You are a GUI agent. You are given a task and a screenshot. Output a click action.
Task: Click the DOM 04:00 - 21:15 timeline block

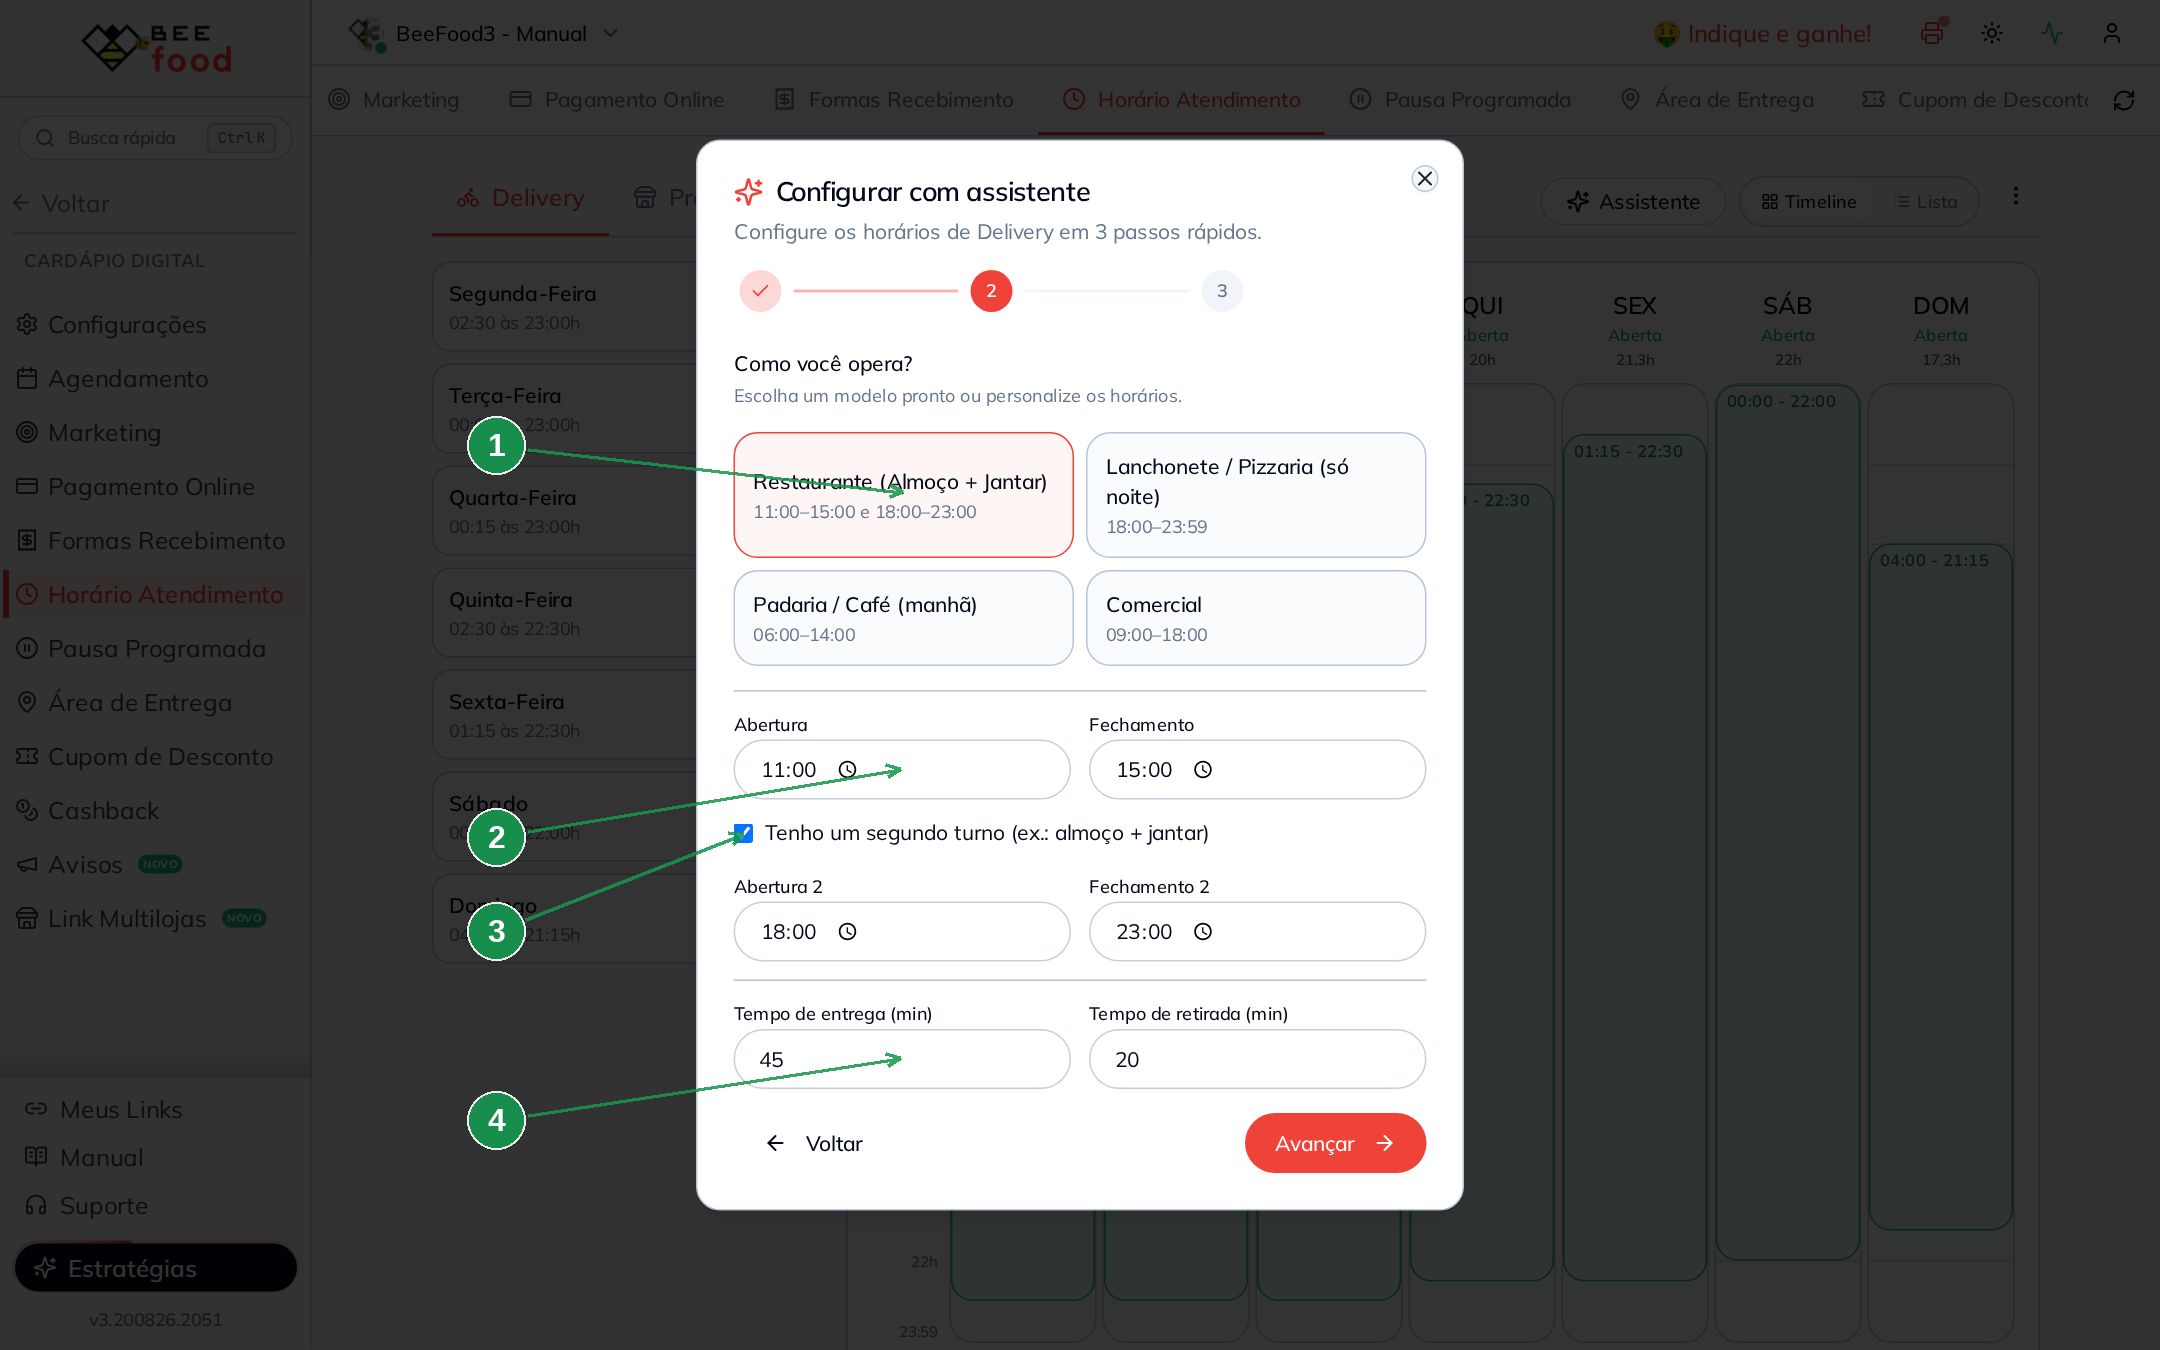coord(1940,886)
